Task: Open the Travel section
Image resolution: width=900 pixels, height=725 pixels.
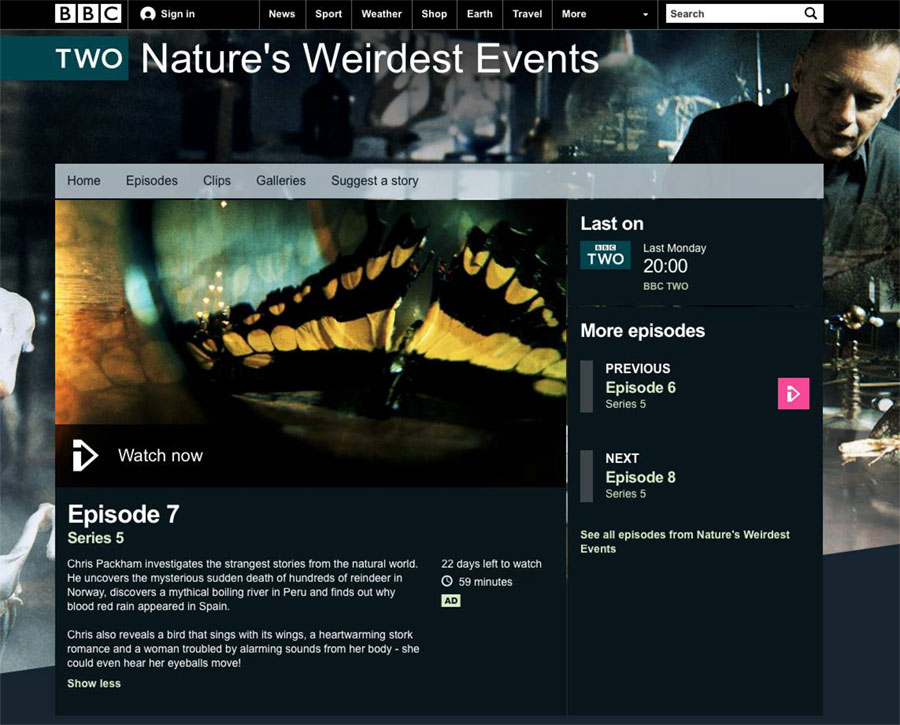Action: (527, 14)
